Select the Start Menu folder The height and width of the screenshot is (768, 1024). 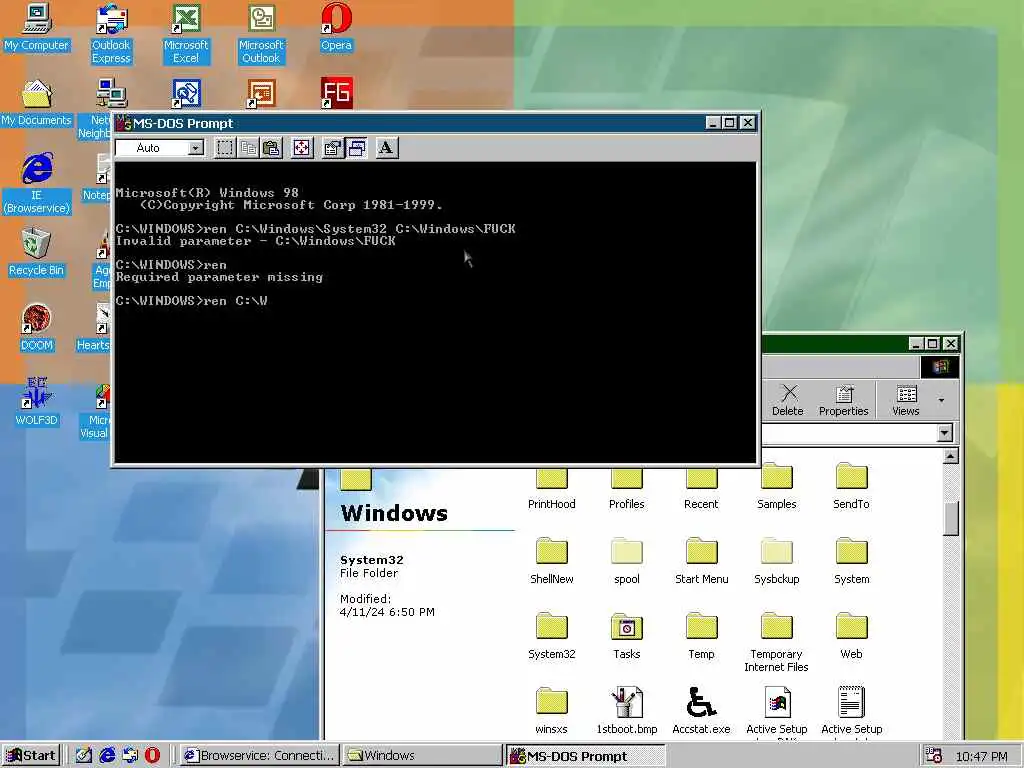tap(701, 562)
